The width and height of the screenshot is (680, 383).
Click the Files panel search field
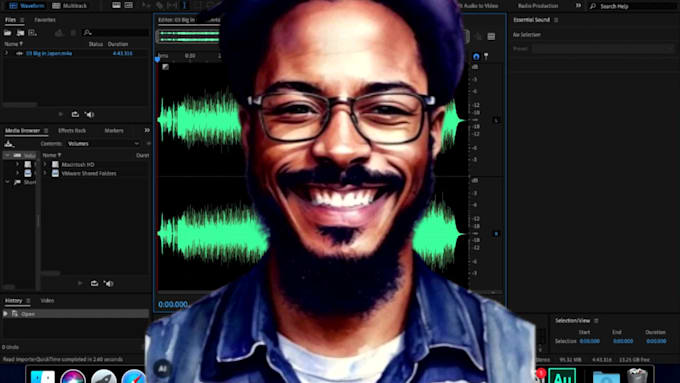(115, 33)
